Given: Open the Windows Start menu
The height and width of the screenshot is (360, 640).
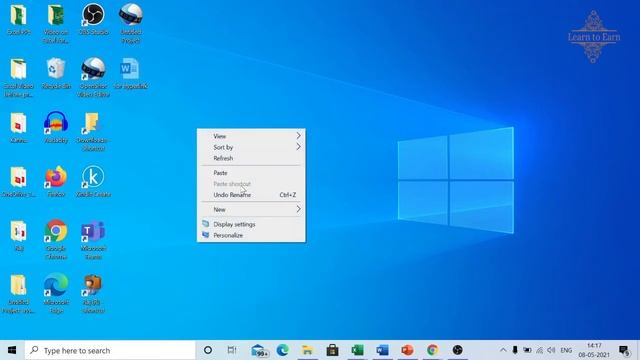Looking at the screenshot, I should [x=12, y=350].
